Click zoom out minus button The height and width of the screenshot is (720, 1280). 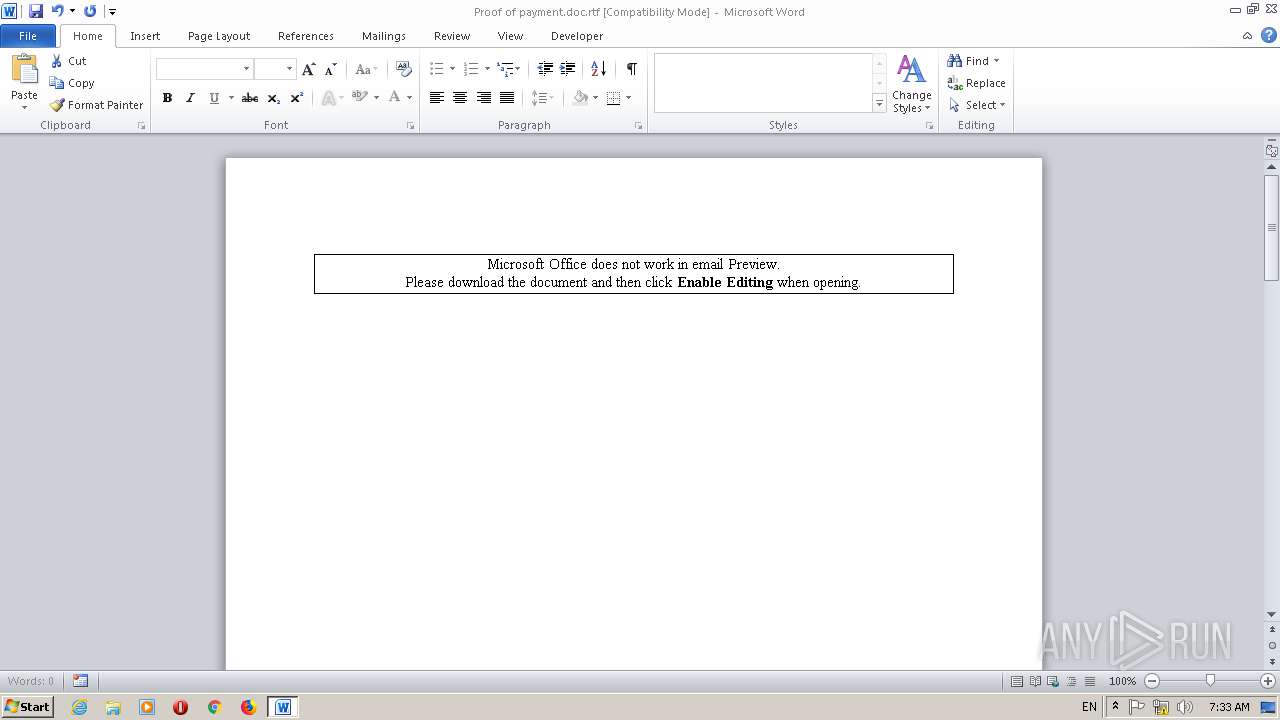click(x=1152, y=681)
